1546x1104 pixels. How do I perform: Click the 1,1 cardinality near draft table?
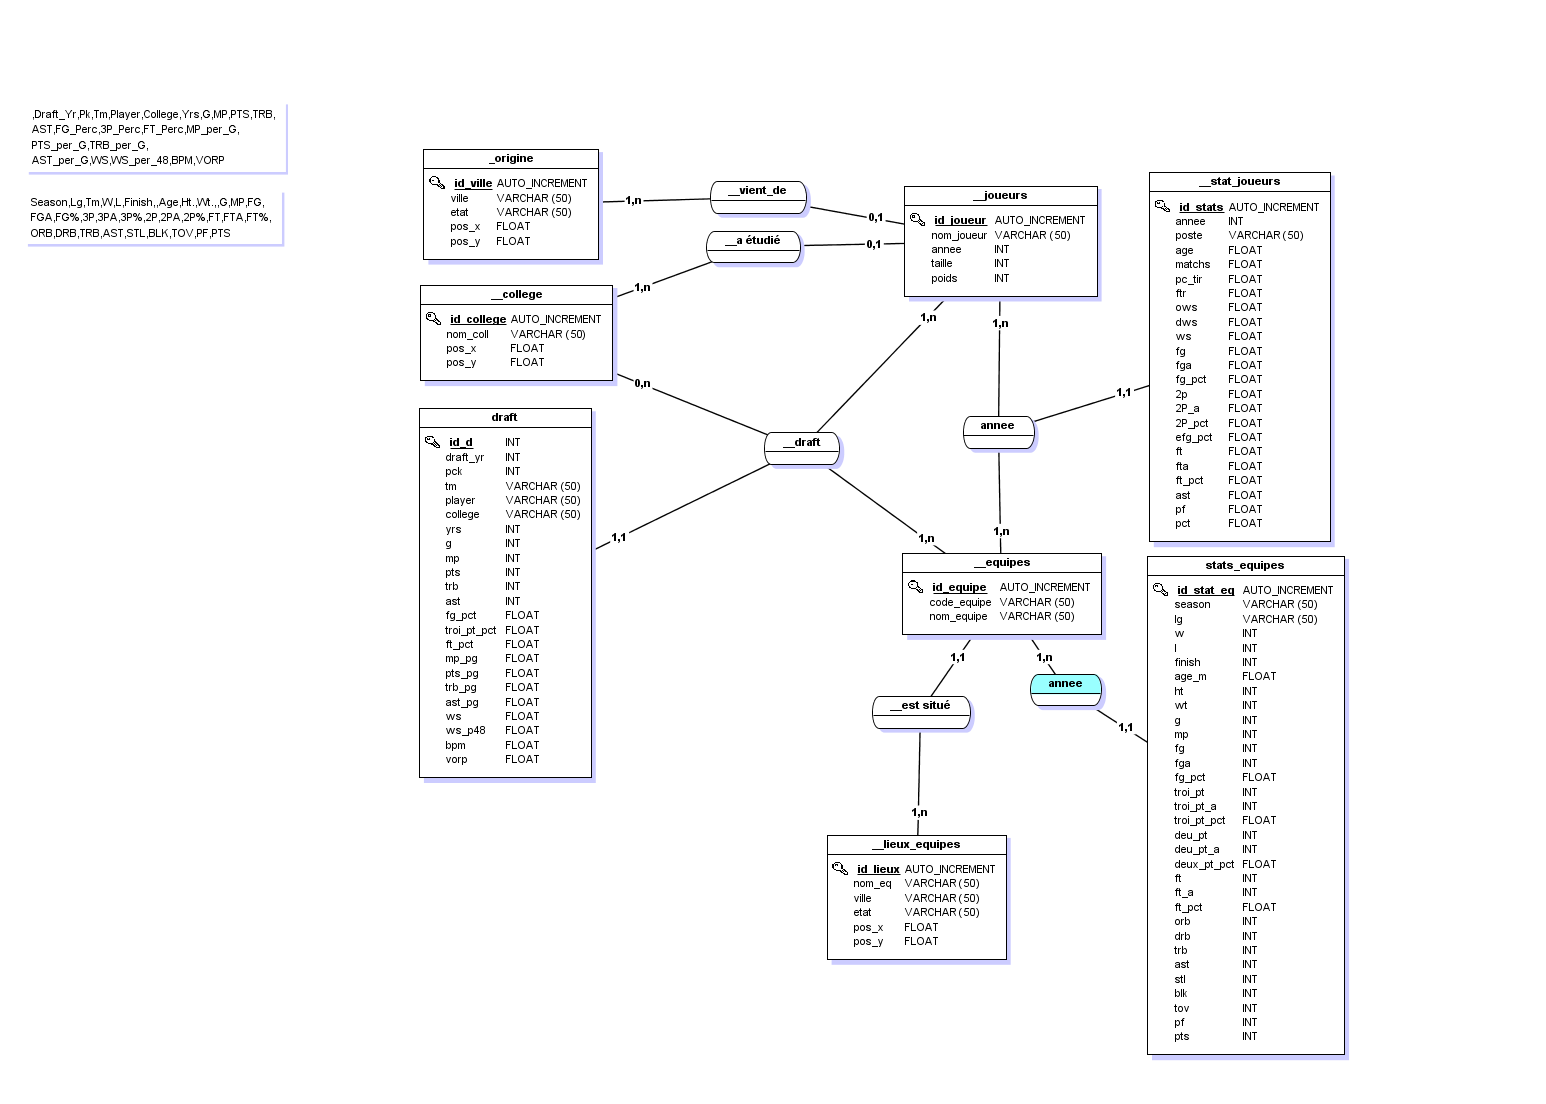[619, 537]
